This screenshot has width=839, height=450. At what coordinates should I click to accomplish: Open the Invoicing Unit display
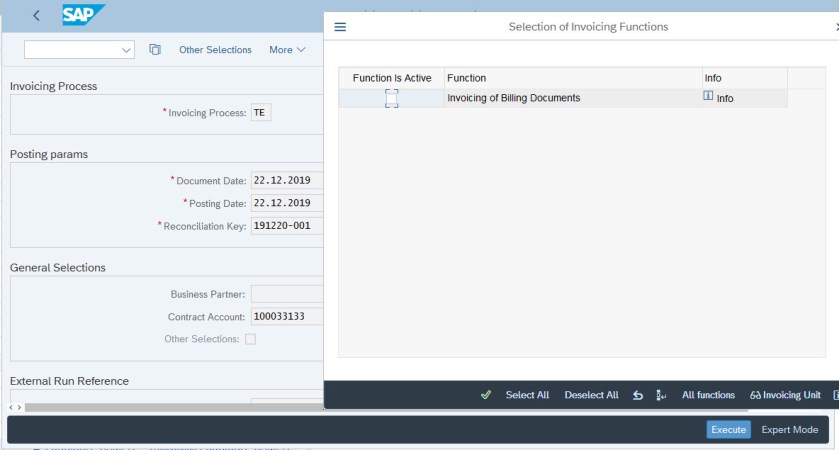pyautogui.click(x=785, y=395)
